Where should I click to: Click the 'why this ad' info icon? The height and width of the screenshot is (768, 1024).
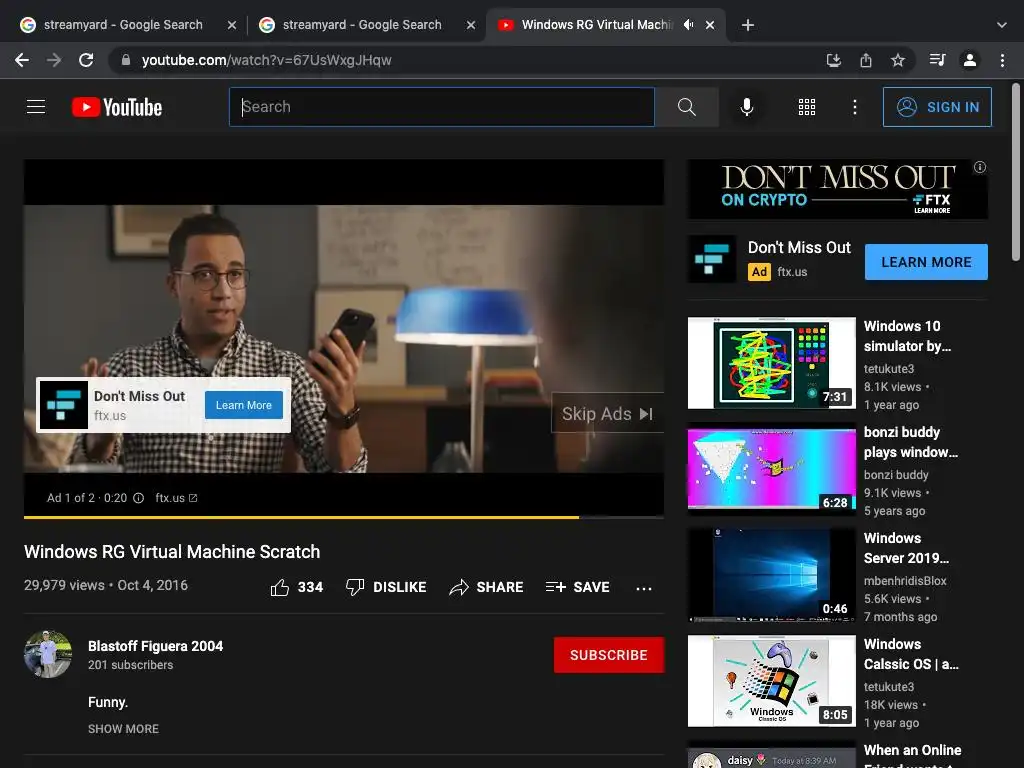coord(138,498)
